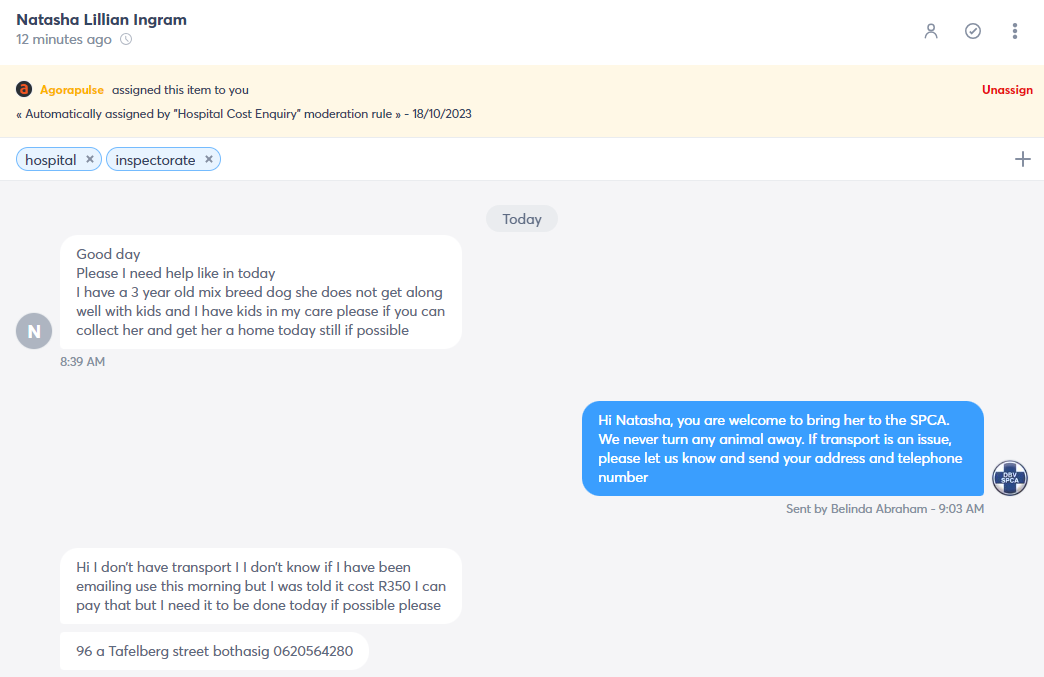This screenshot has height=677, width=1044.
Task: Open the three-dot more options menu
Action: tap(1015, 31)
